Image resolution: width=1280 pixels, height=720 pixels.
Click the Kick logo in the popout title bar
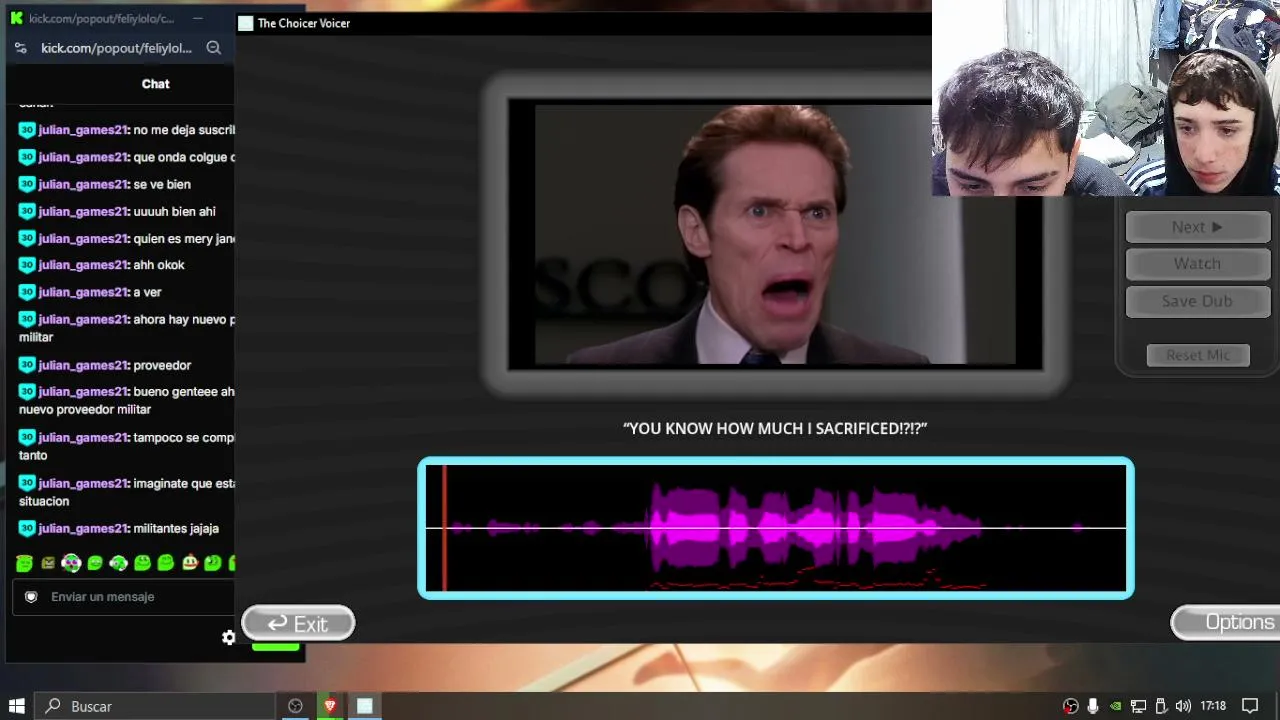tap(16, 18)
